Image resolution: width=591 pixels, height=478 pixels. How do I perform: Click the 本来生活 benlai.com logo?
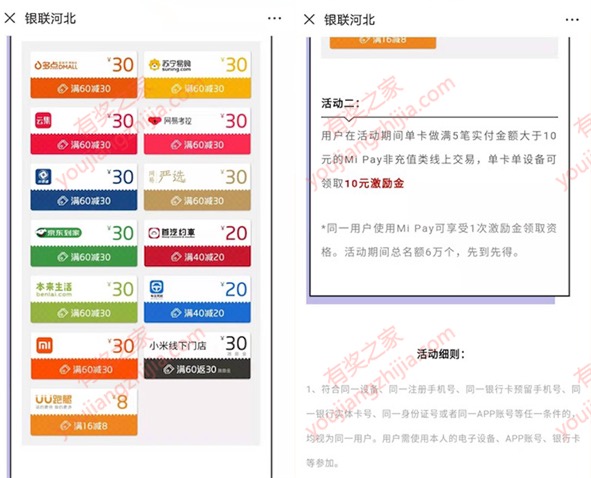point(54,289)
